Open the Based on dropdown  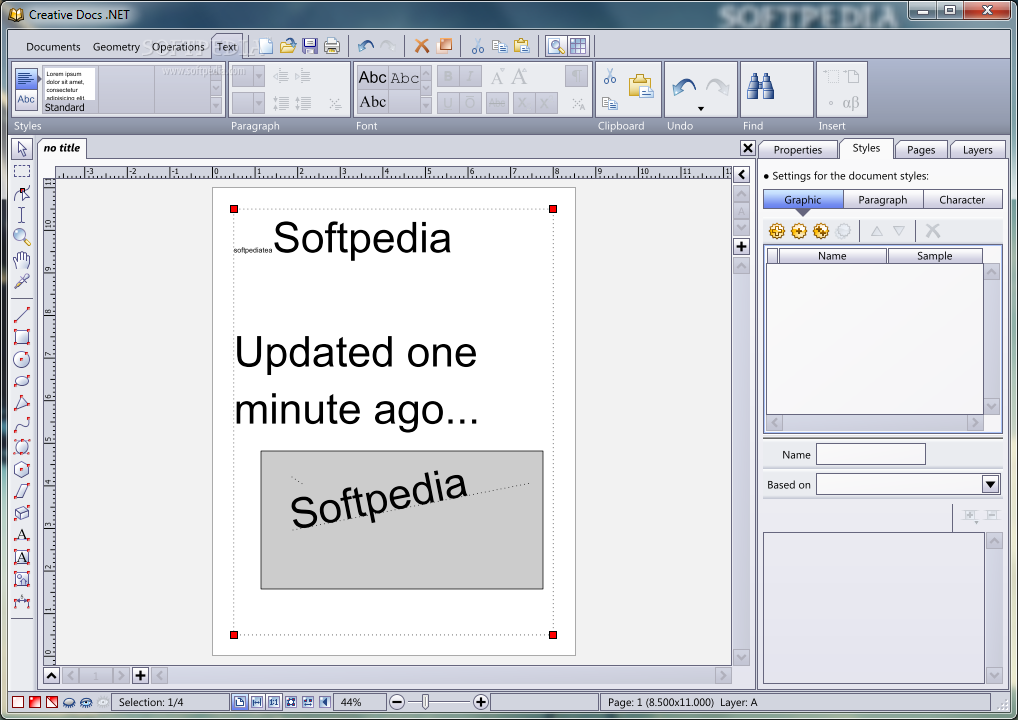[990, 484]
